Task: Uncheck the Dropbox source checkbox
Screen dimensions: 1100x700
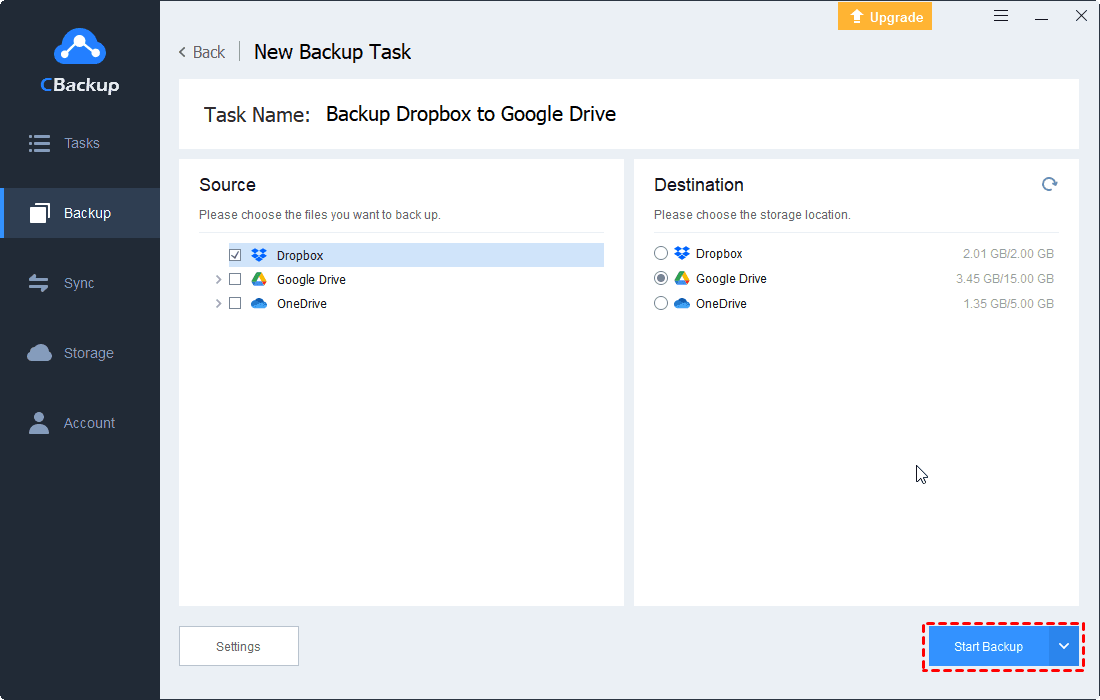Action: pos(235,255)
